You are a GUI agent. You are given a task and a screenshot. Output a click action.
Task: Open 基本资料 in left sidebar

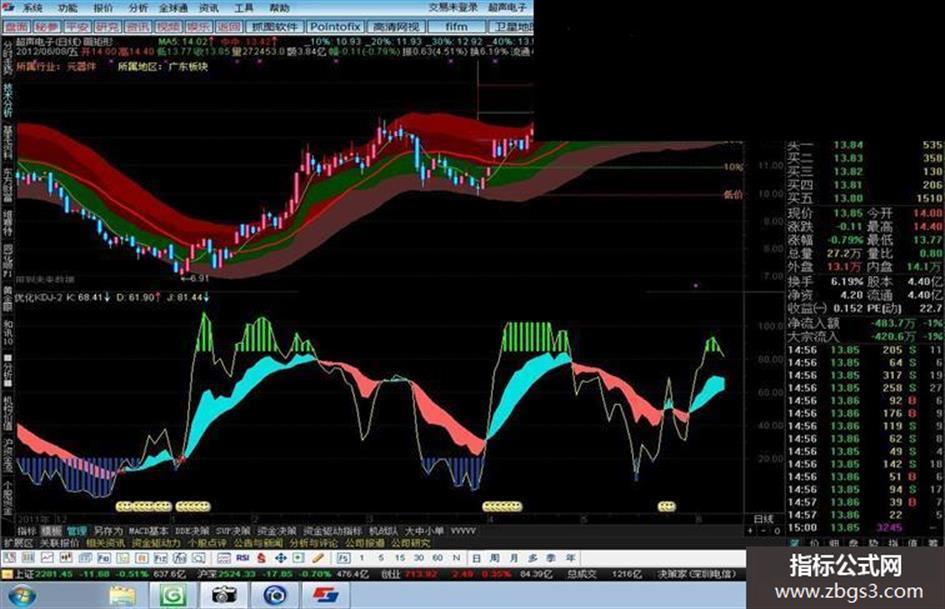point(7,143)
